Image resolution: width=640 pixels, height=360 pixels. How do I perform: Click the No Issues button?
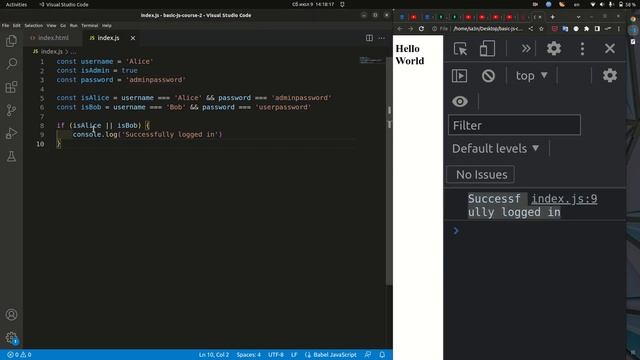click(x=481, y=175)
